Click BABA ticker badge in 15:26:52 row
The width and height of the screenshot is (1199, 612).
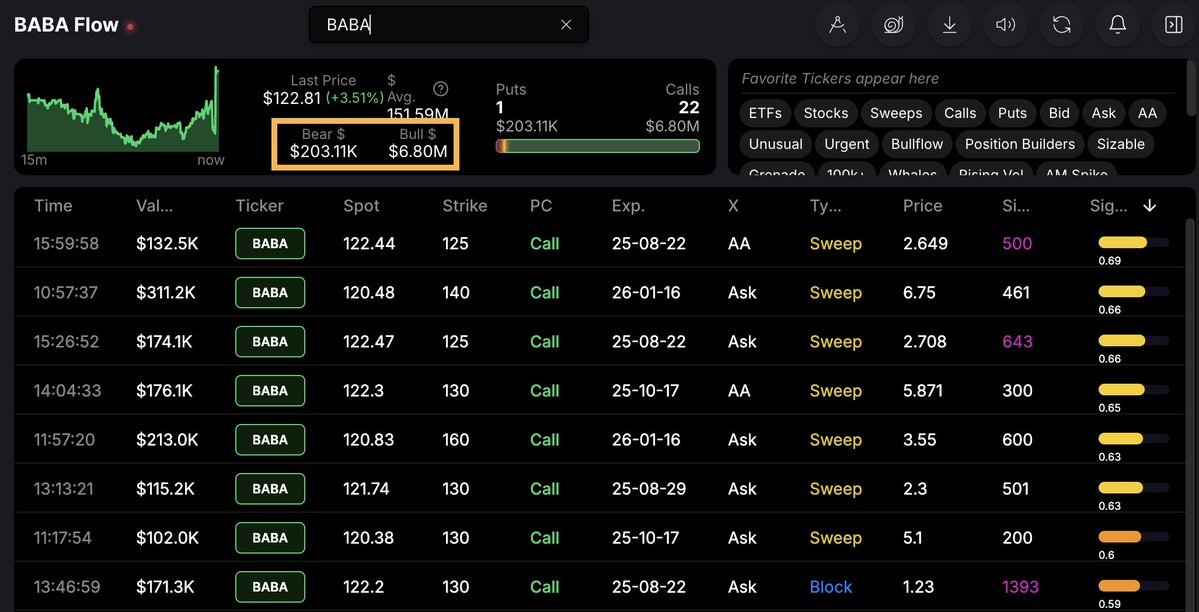click(270, 342)
